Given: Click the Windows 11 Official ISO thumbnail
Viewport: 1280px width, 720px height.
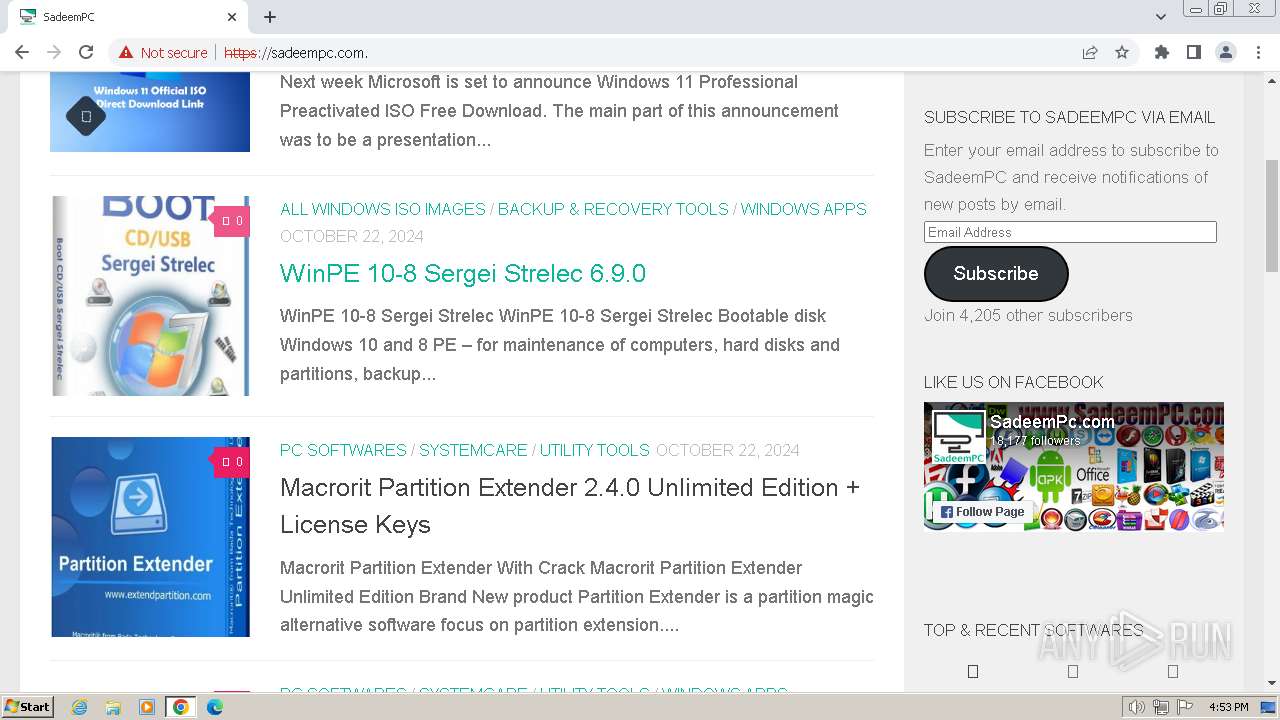Looking at the screenshot, I should 150,112.
